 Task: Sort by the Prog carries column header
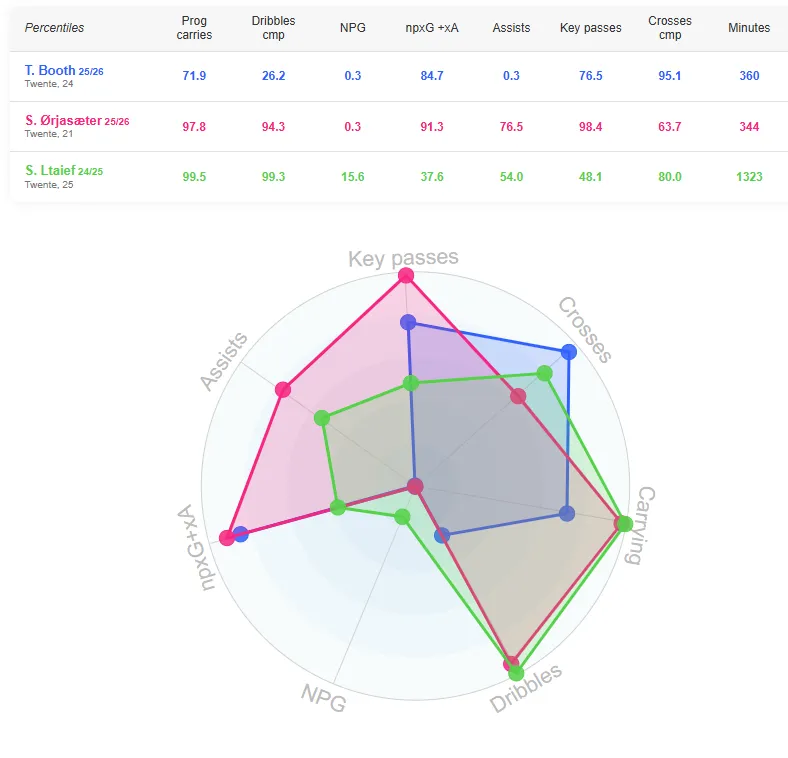click(195, 28)
